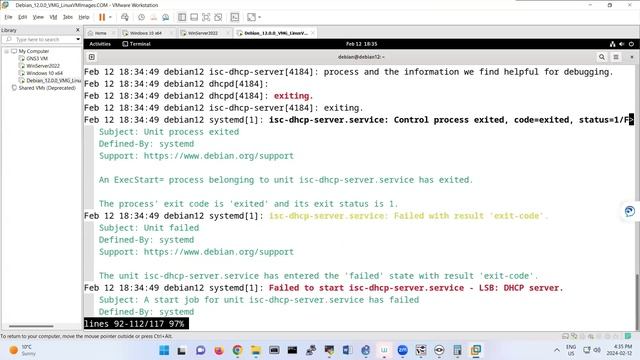This screenshot has width=640, height=360.
Task: Open the power options dropdown arrow beside pause
Action: 110,17
